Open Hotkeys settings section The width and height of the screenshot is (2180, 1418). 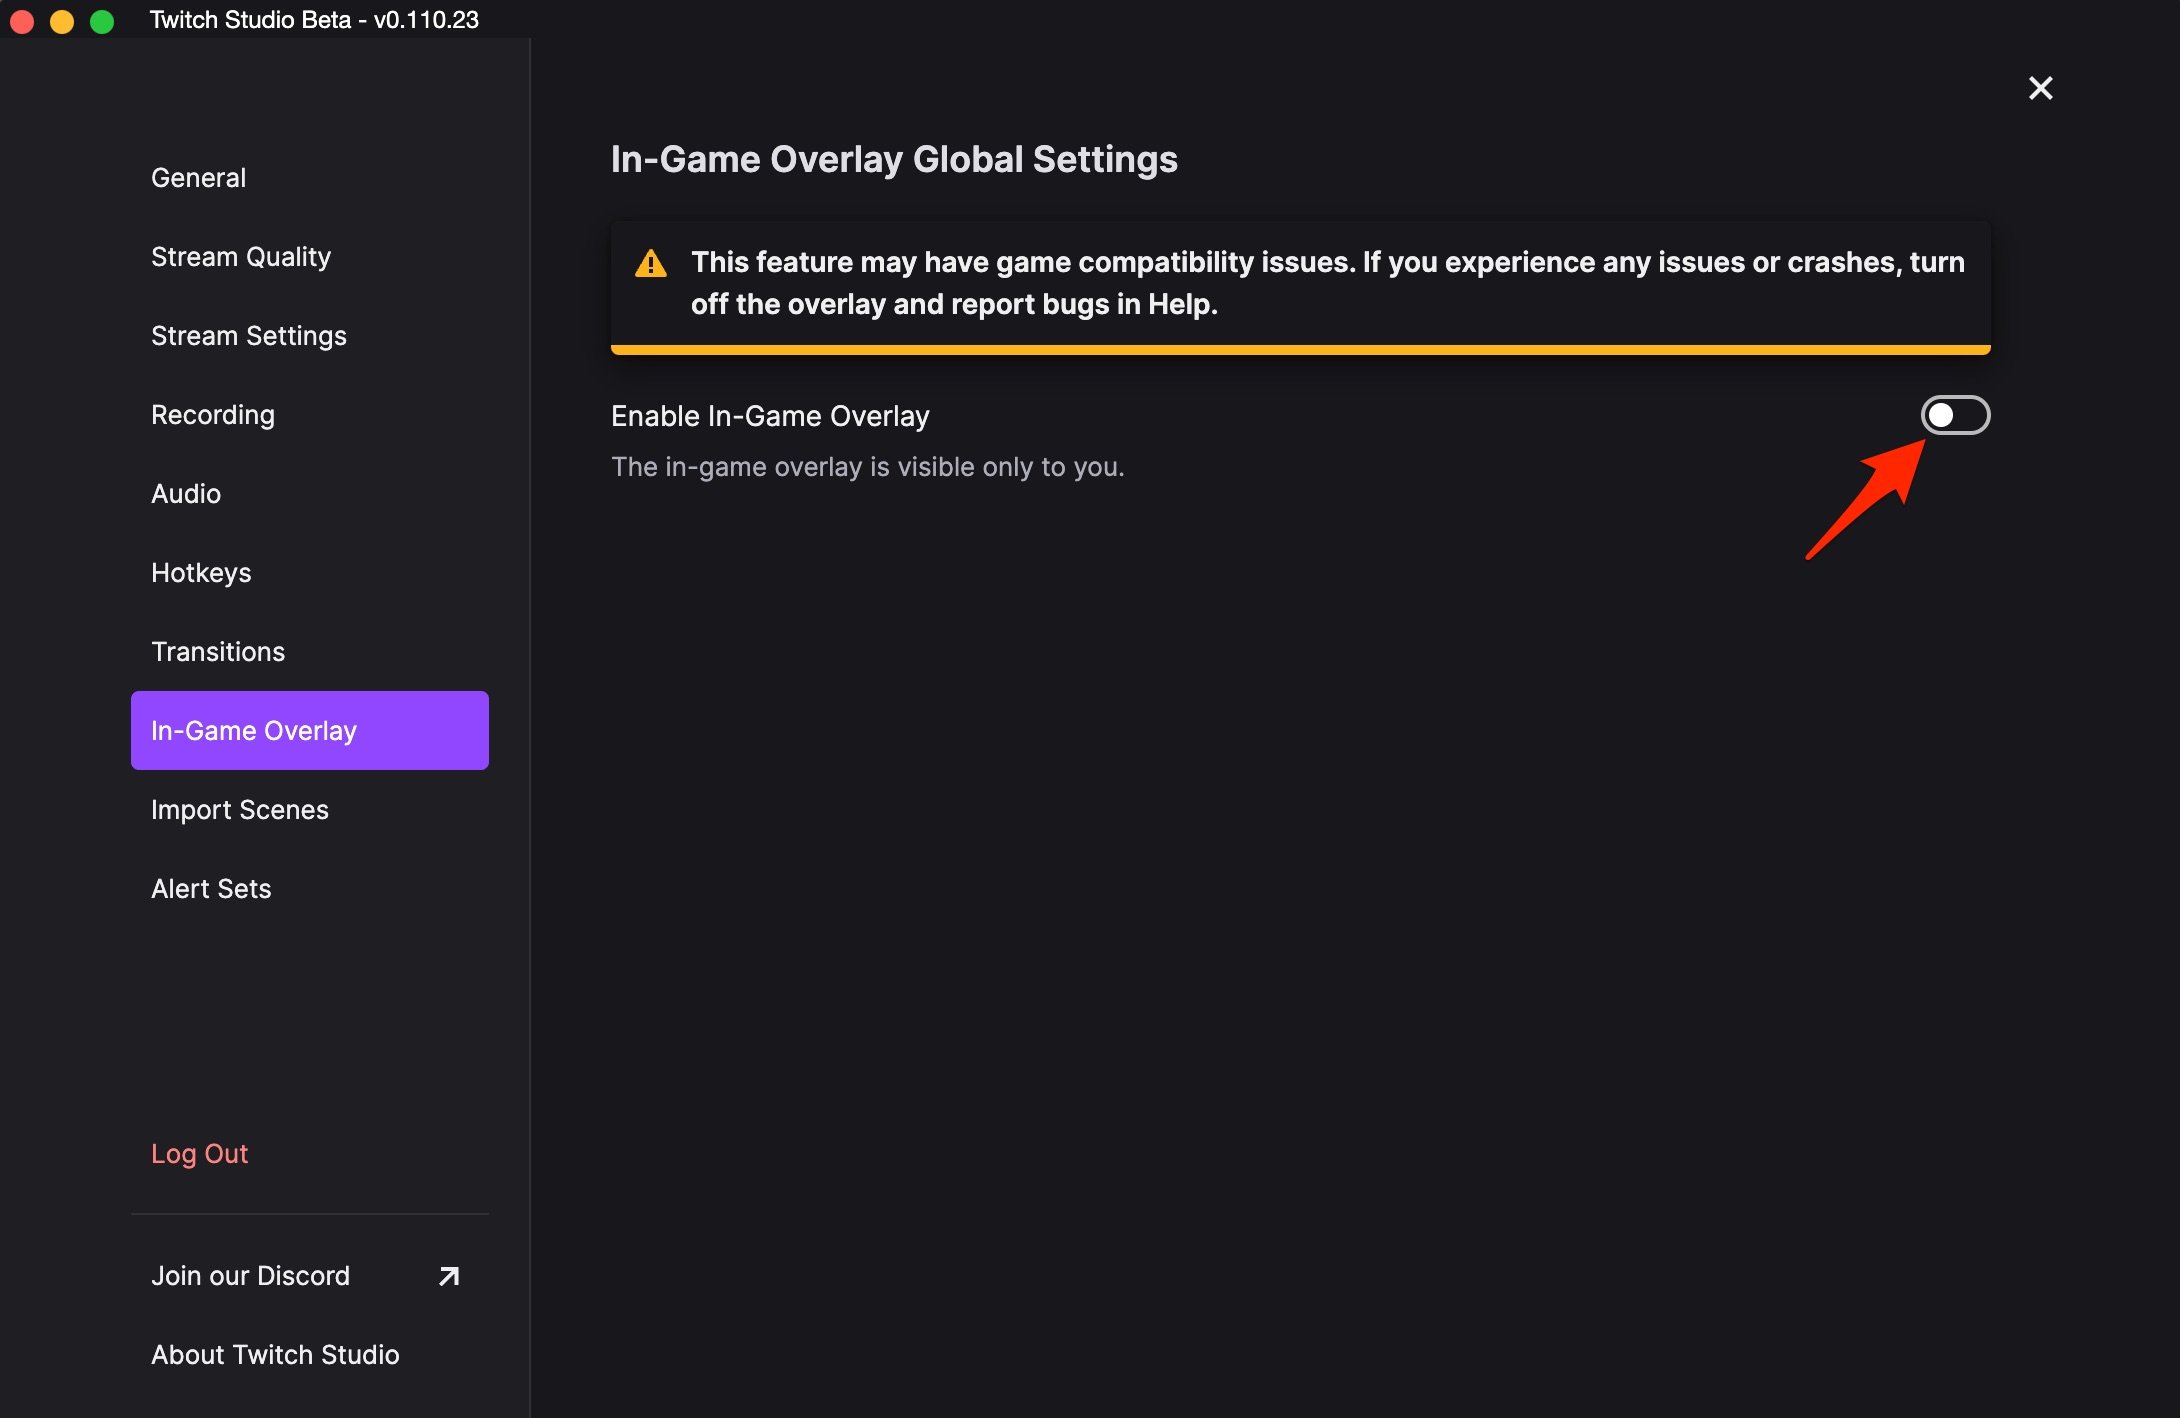[200, 572]
